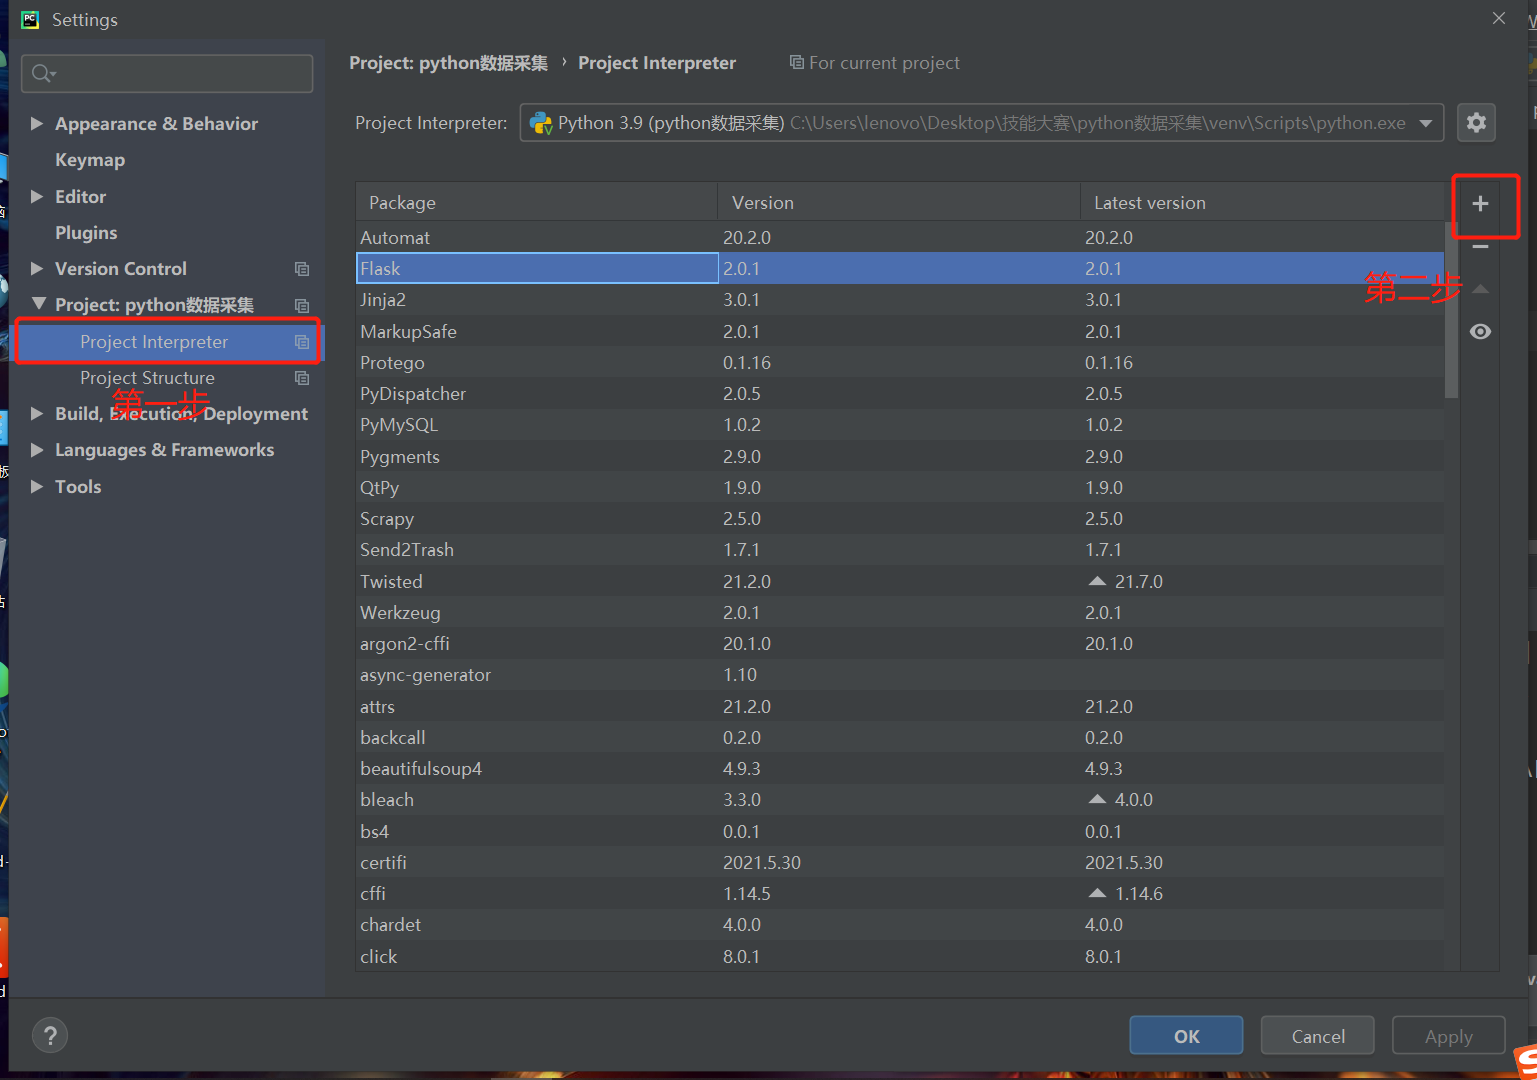Select the PyMySQL package row

[x=900, y=425]
